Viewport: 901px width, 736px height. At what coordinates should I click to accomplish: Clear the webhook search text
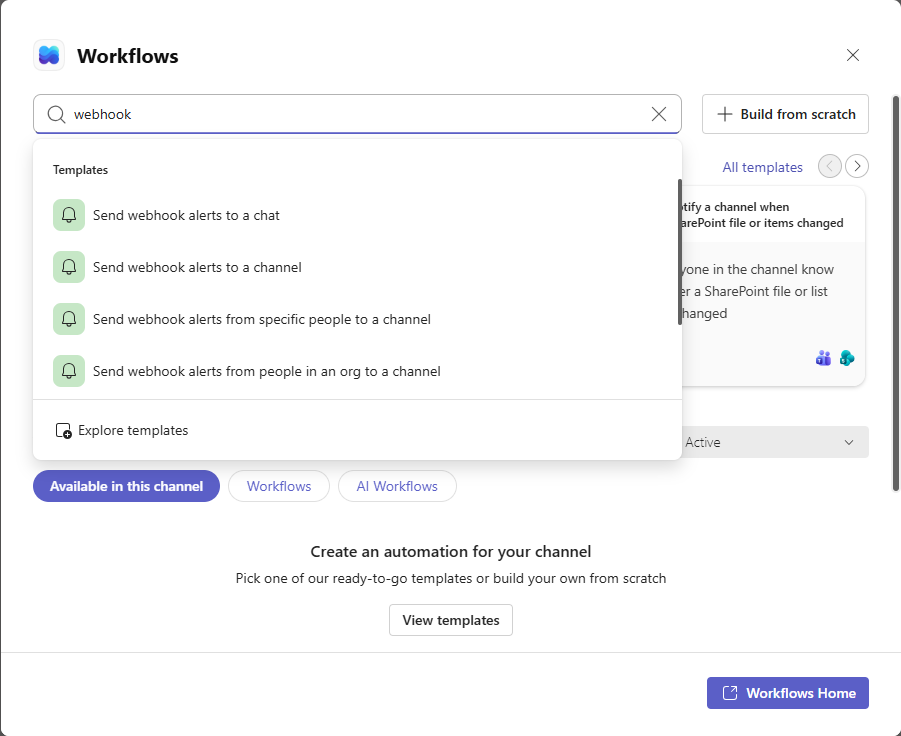click(x=659, y=114)
